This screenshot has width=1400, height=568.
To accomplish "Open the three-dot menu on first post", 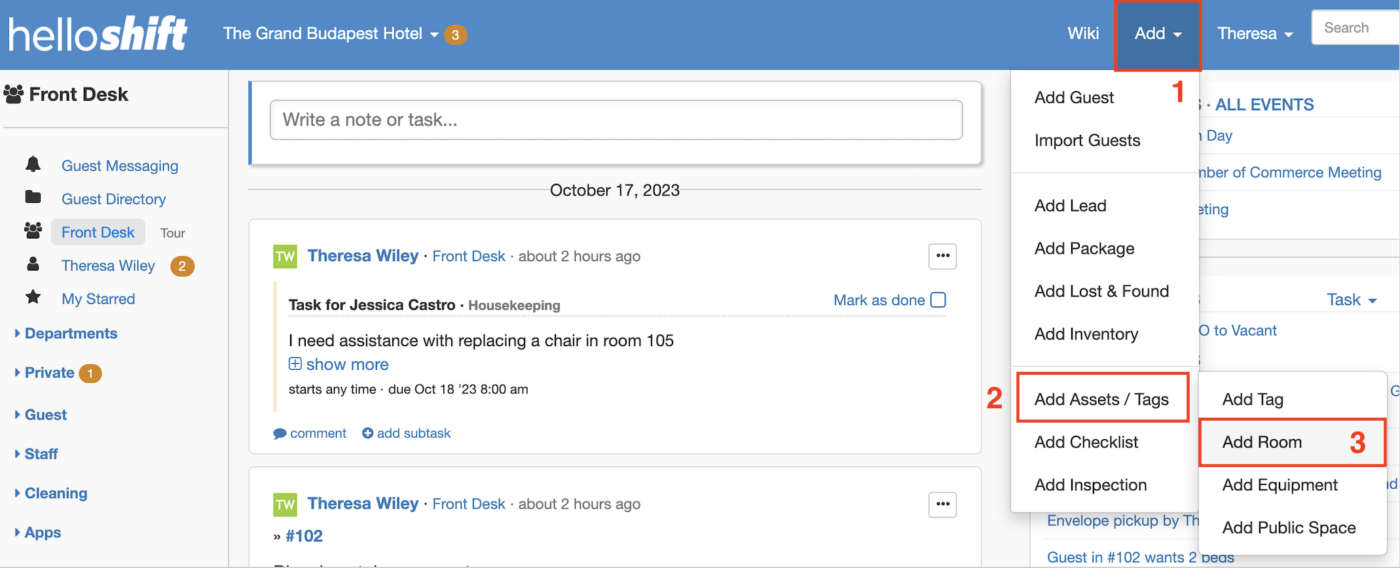I will click(942, 256).
